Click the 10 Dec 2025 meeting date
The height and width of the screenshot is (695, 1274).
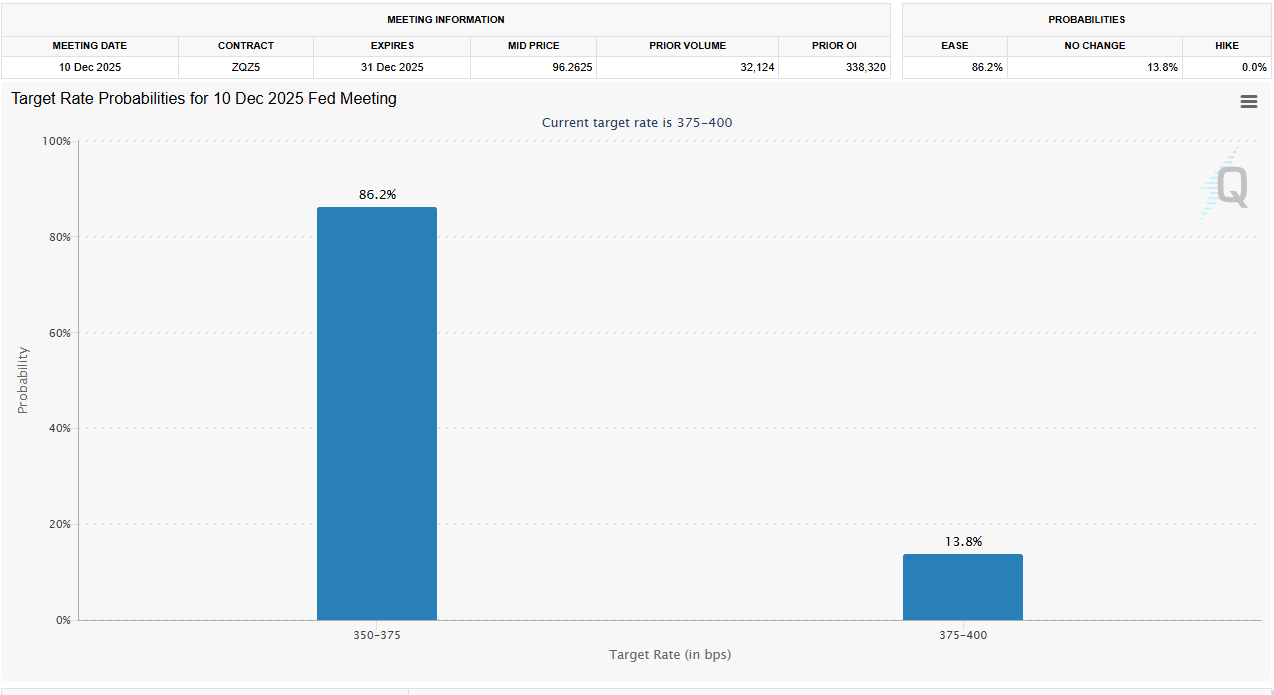tap(90, 67)
